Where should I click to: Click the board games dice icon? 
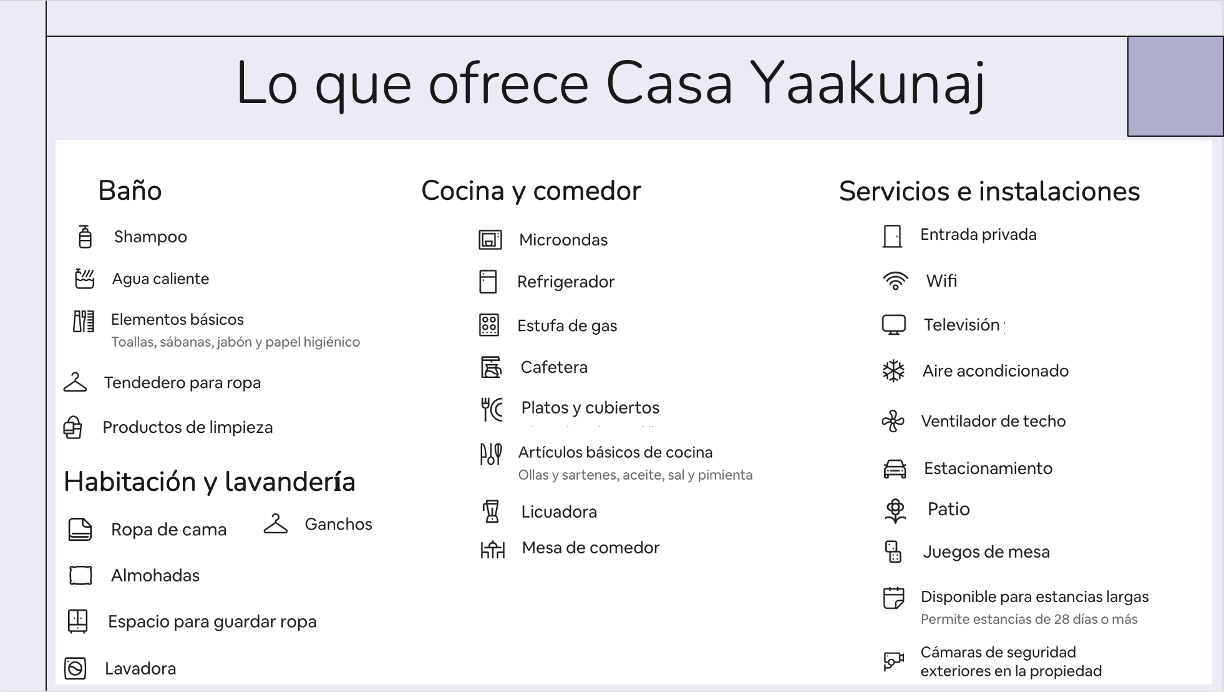click(893, 551)
